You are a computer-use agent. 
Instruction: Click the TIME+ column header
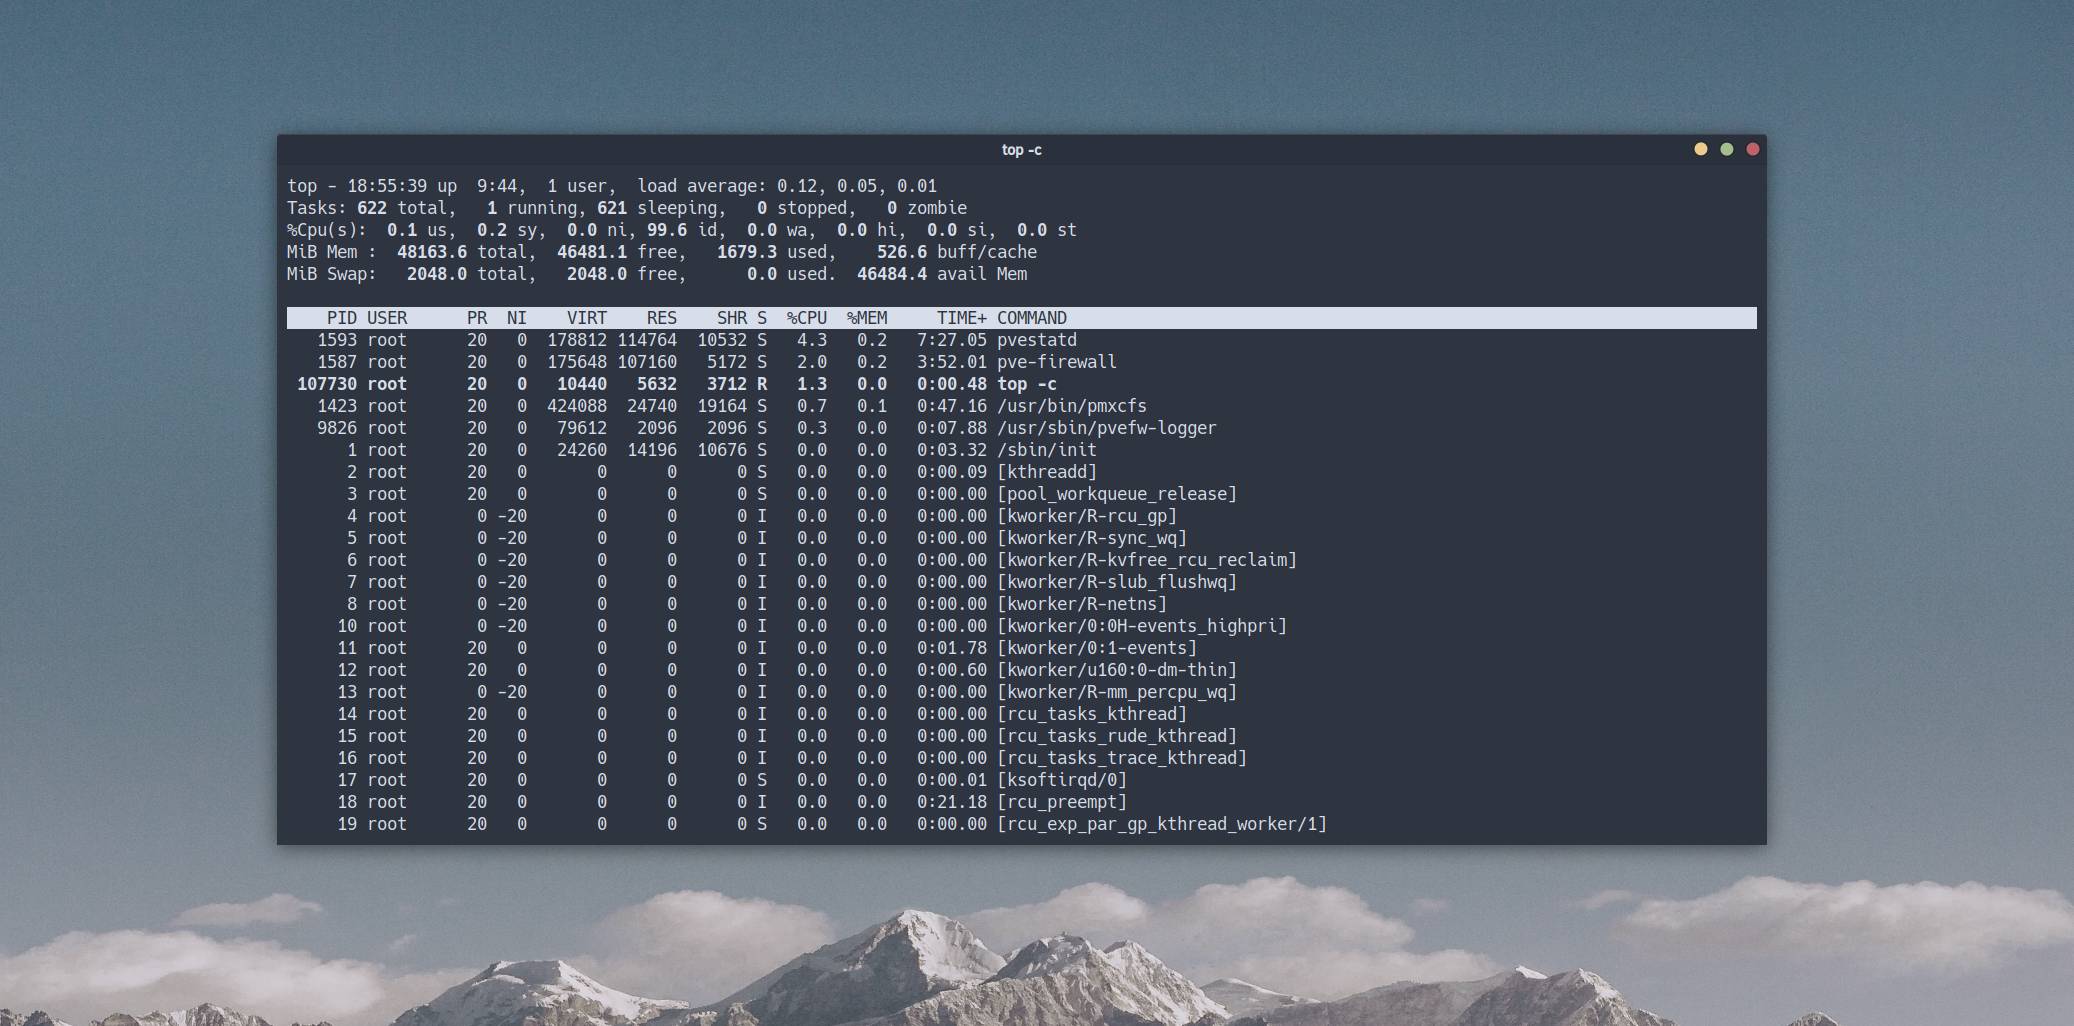[x=961, y=318]
